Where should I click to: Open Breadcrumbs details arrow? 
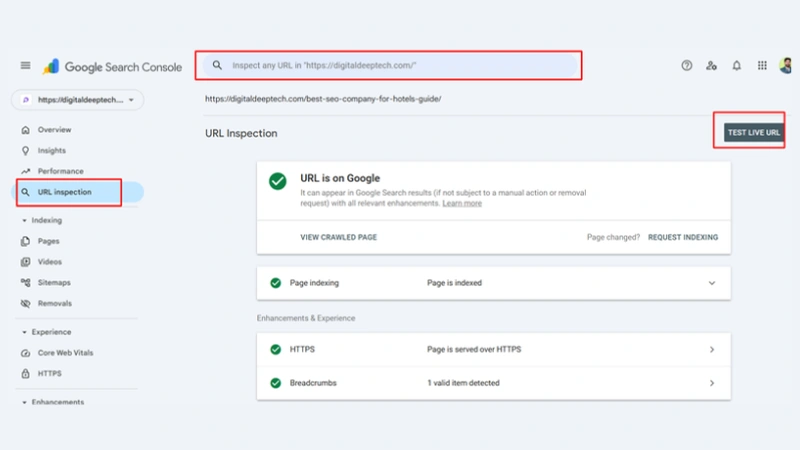click(712, 383)
